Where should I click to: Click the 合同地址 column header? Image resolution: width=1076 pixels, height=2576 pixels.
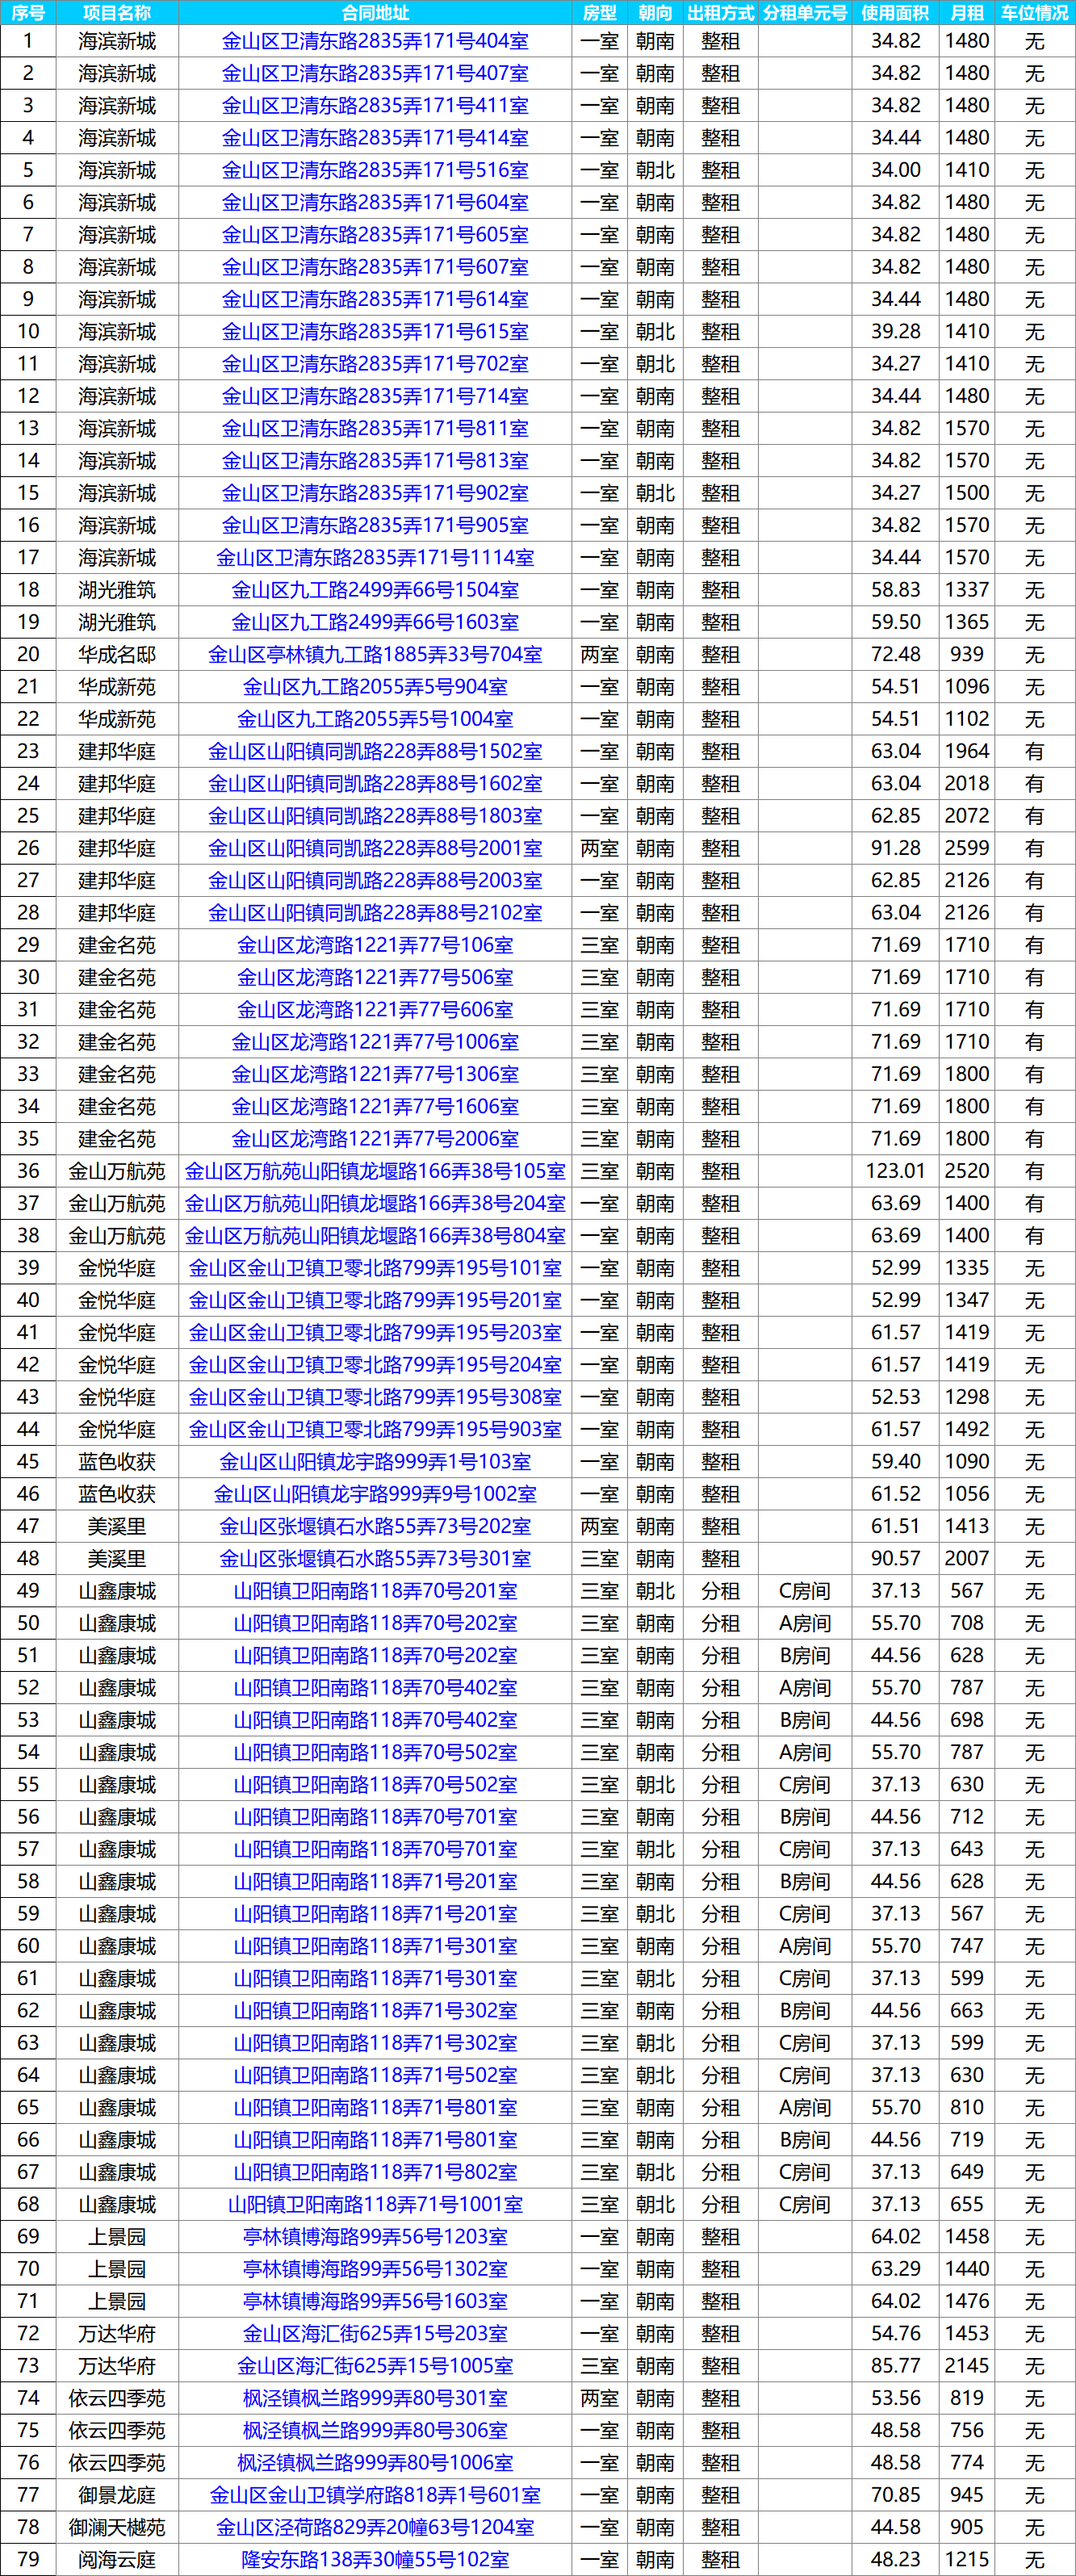pyautogui.click(x=375, y=13)
